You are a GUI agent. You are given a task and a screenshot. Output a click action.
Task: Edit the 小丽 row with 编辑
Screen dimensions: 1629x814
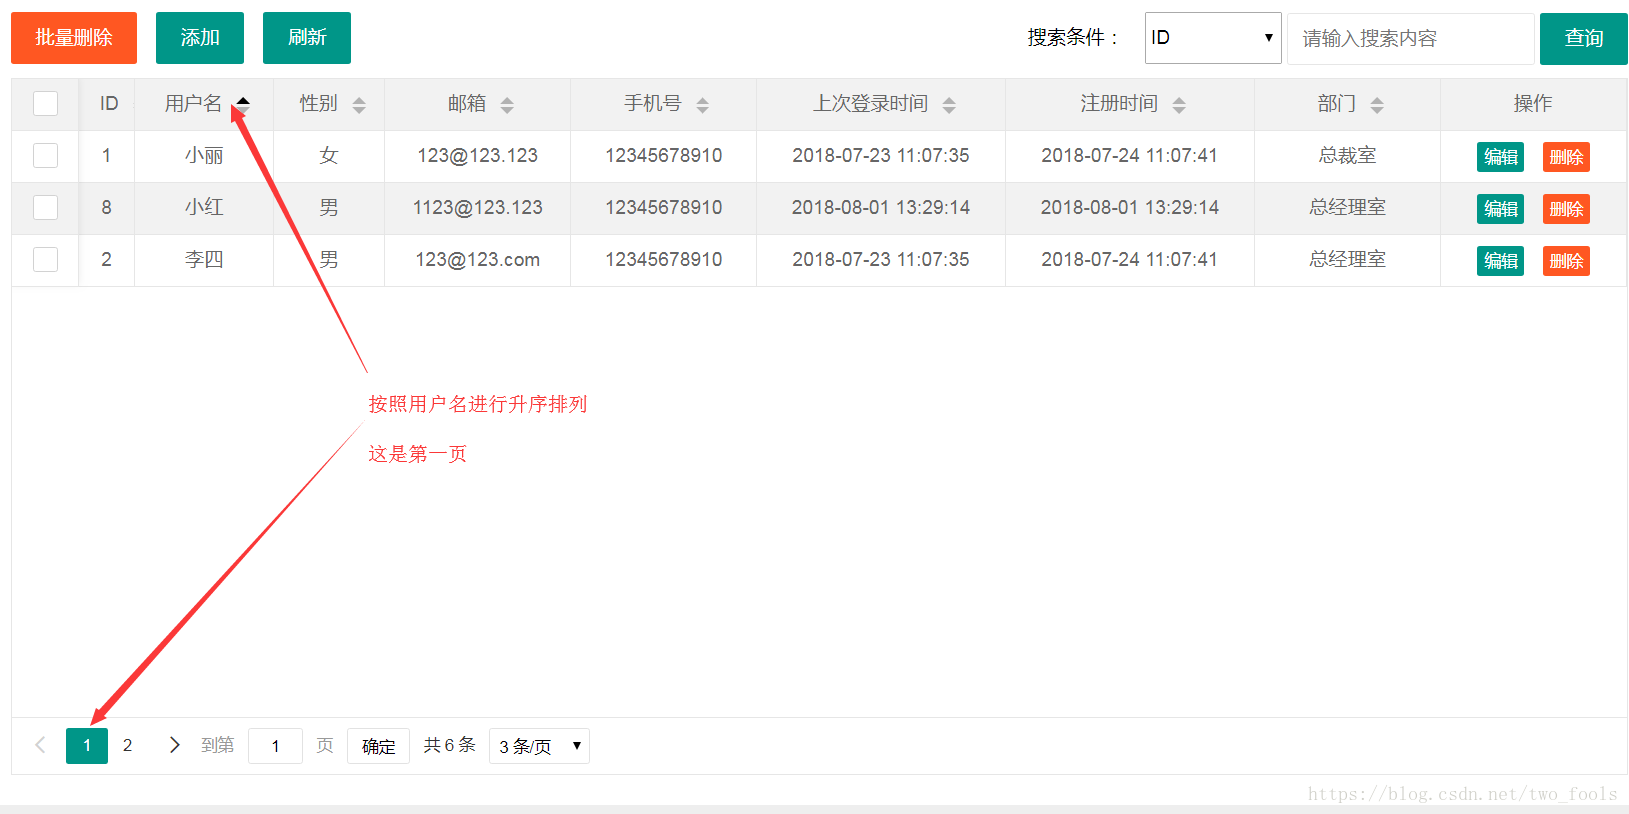point(1500,157)
